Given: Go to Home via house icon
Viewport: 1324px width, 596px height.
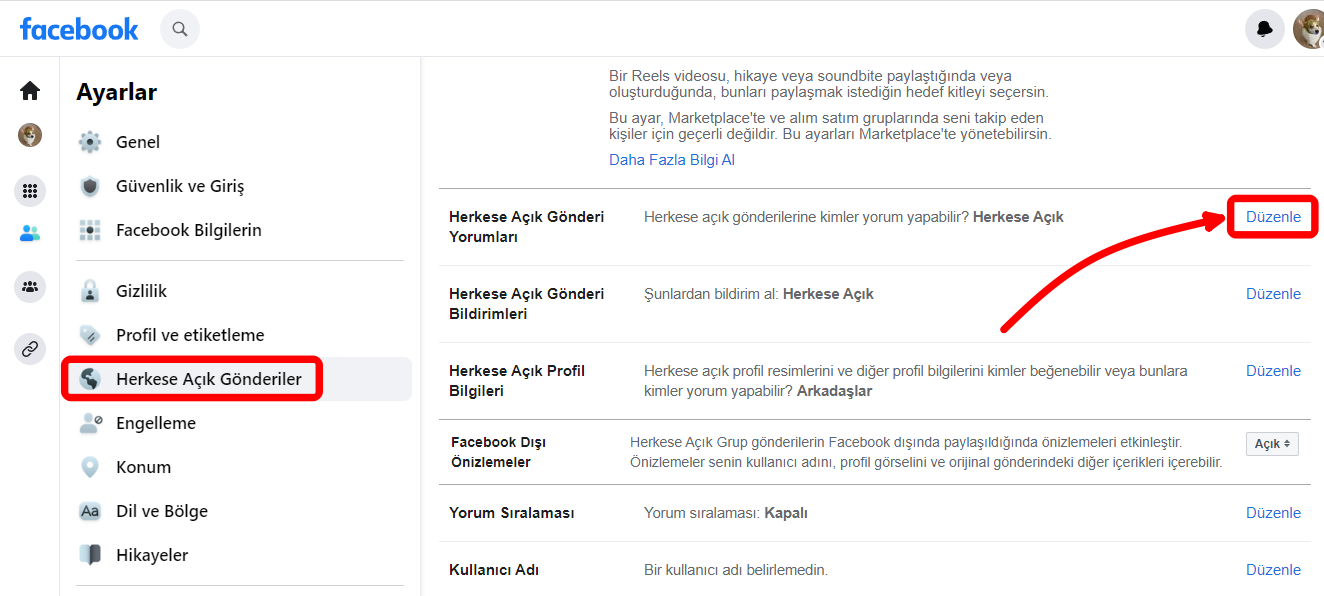Looking at the screenshot, I should click(30, 91).
